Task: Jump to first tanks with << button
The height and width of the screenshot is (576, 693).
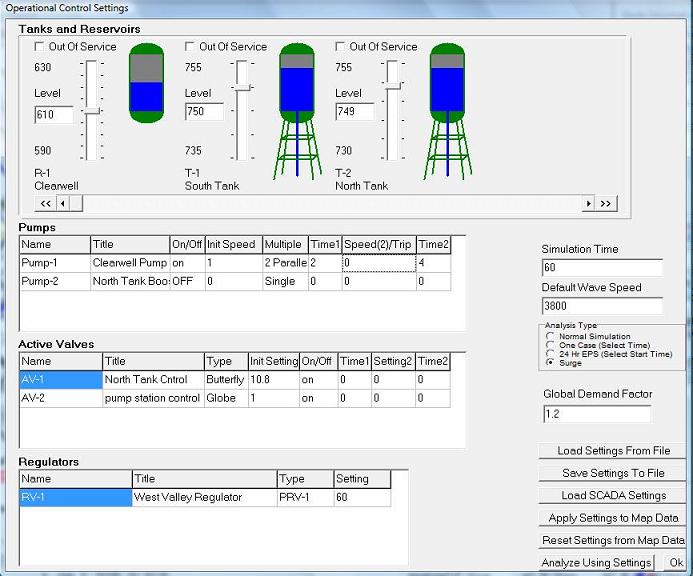Action: pyautogui.click(x=46, y=204)
